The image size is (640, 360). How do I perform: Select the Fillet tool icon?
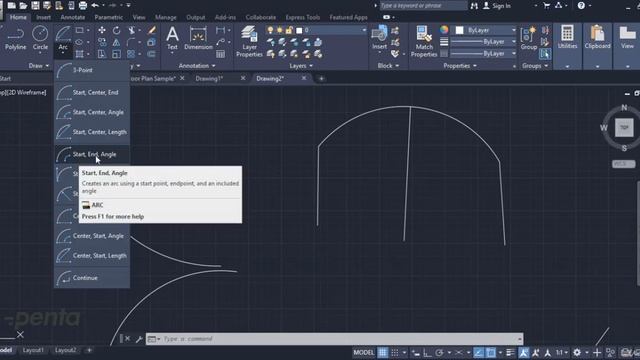(x=131, y=42)
